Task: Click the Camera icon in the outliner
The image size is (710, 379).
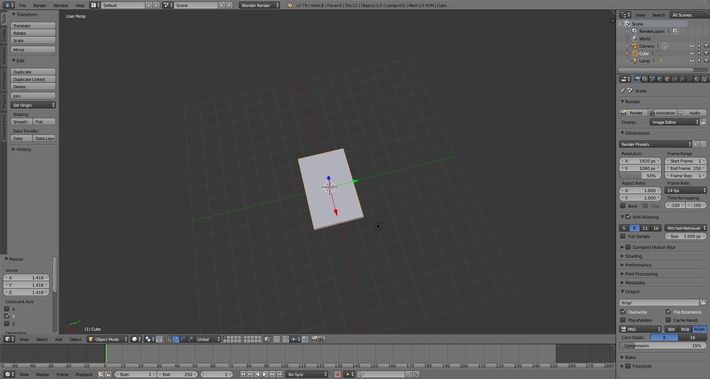Action: point(635,46)
